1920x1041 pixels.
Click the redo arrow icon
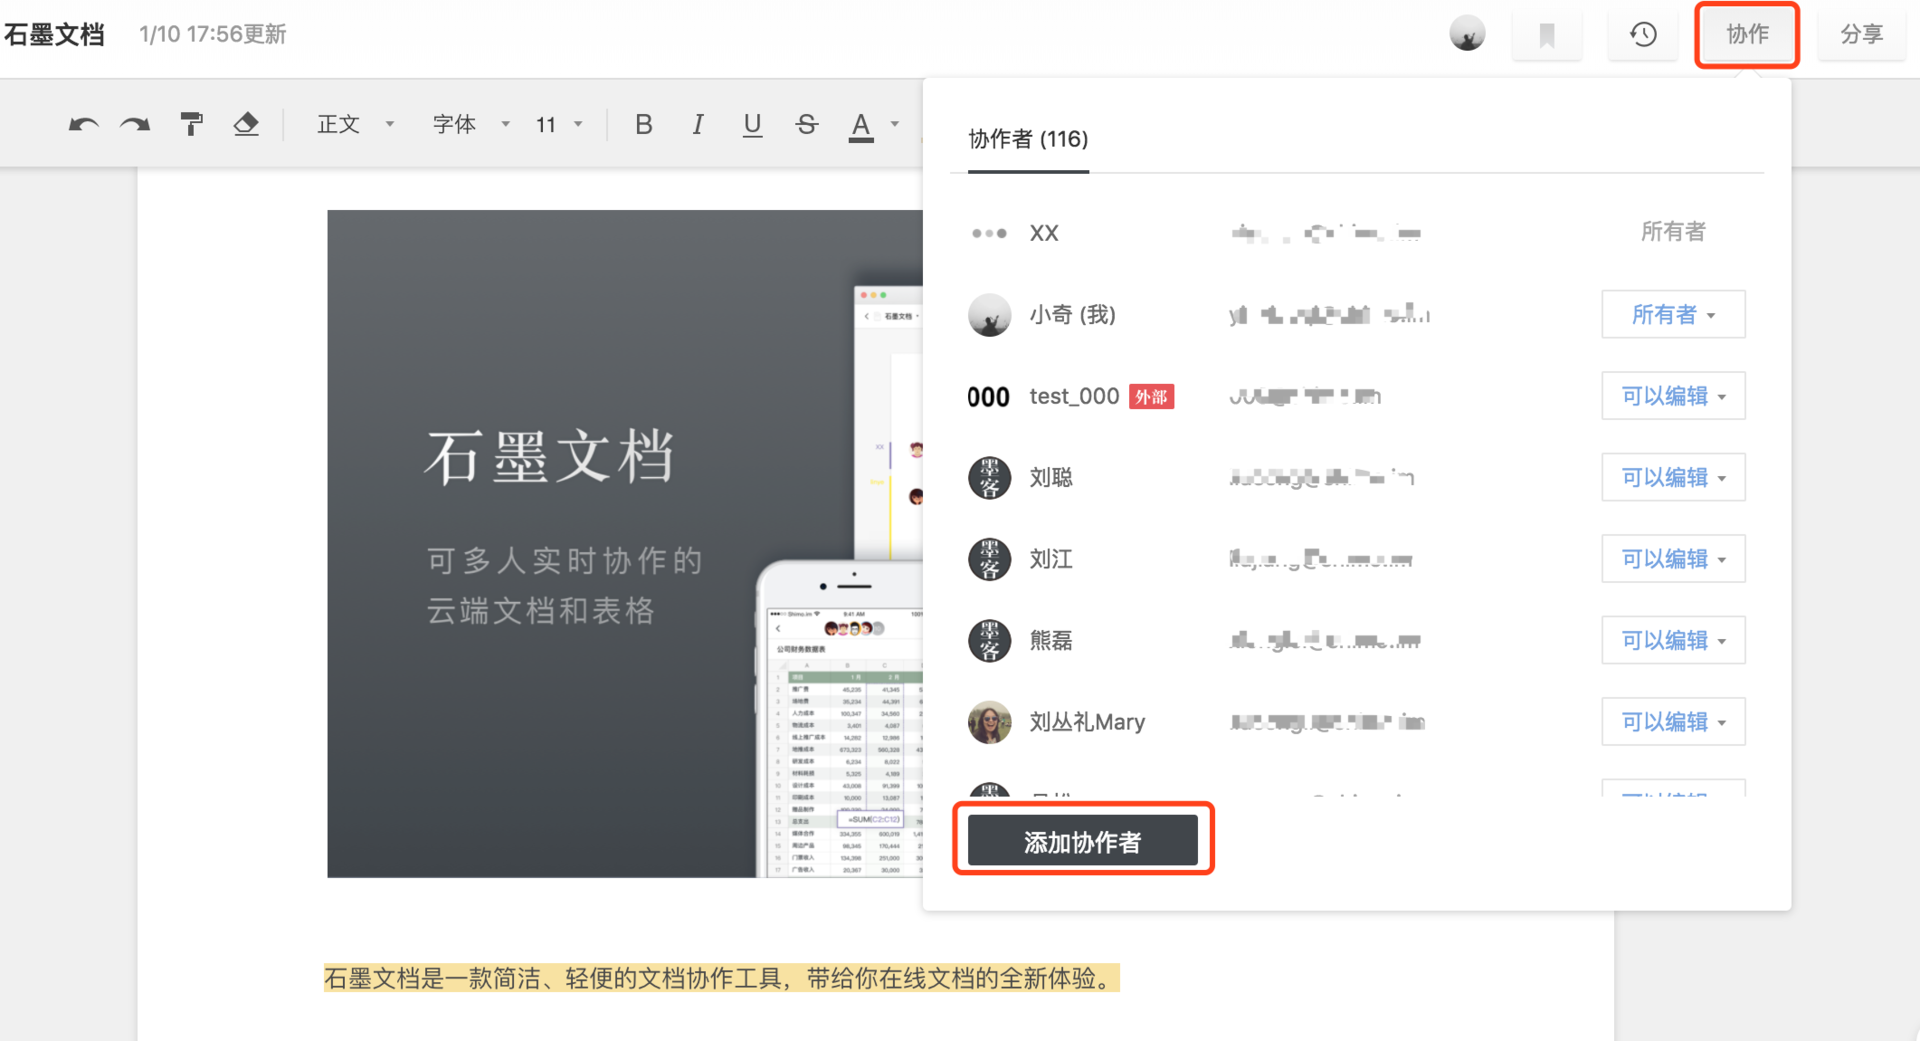point(135,124)
